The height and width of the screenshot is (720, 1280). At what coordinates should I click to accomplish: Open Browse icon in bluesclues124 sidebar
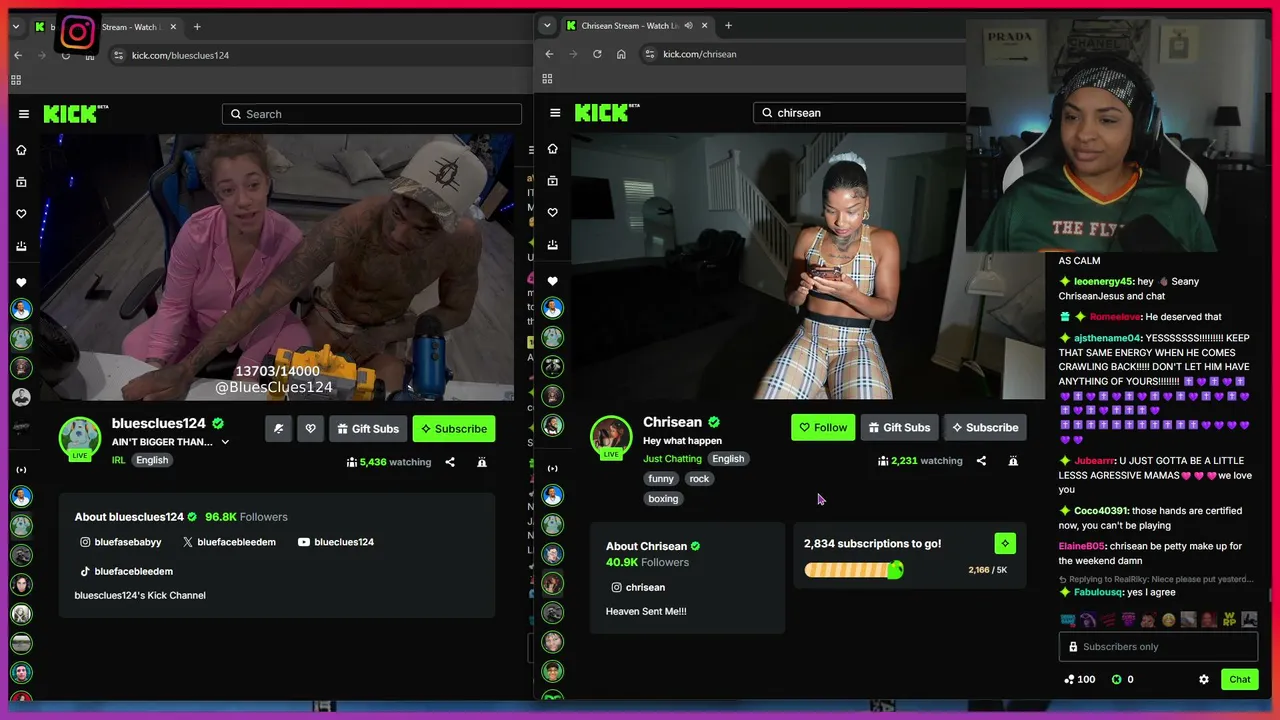[x=21, y=182]
